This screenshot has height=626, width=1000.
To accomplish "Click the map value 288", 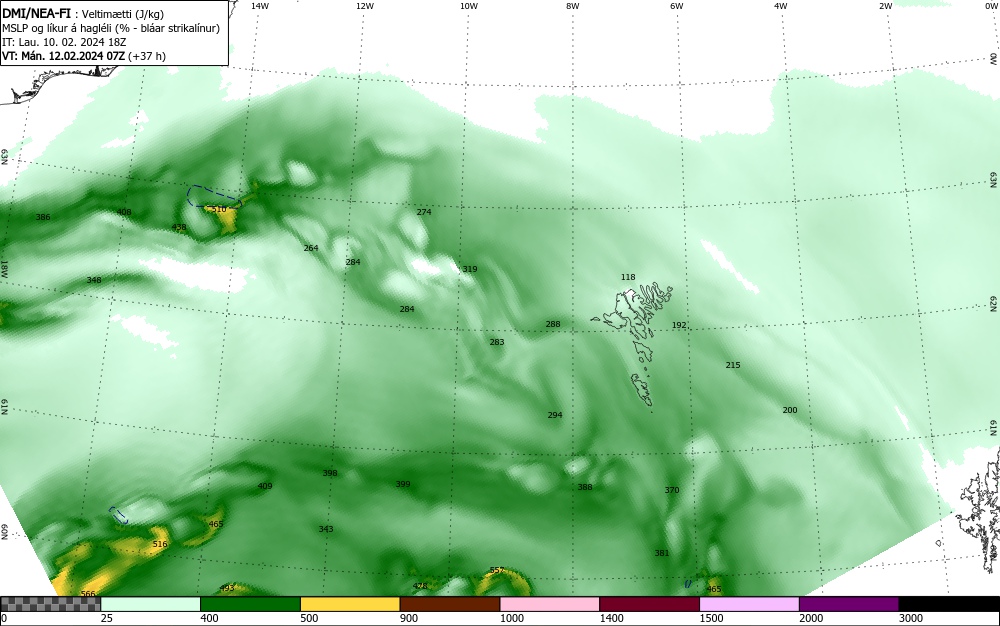I will 553,324.
